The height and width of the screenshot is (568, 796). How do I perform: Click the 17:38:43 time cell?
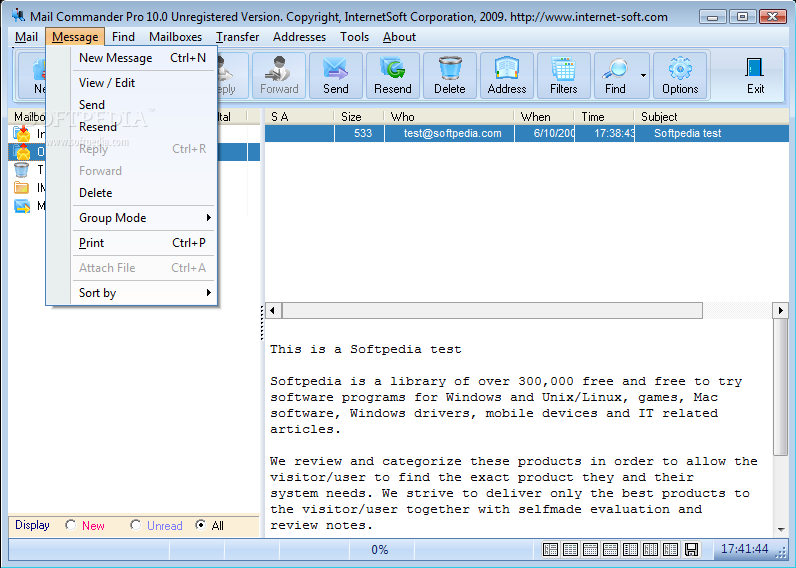(605, 133)
